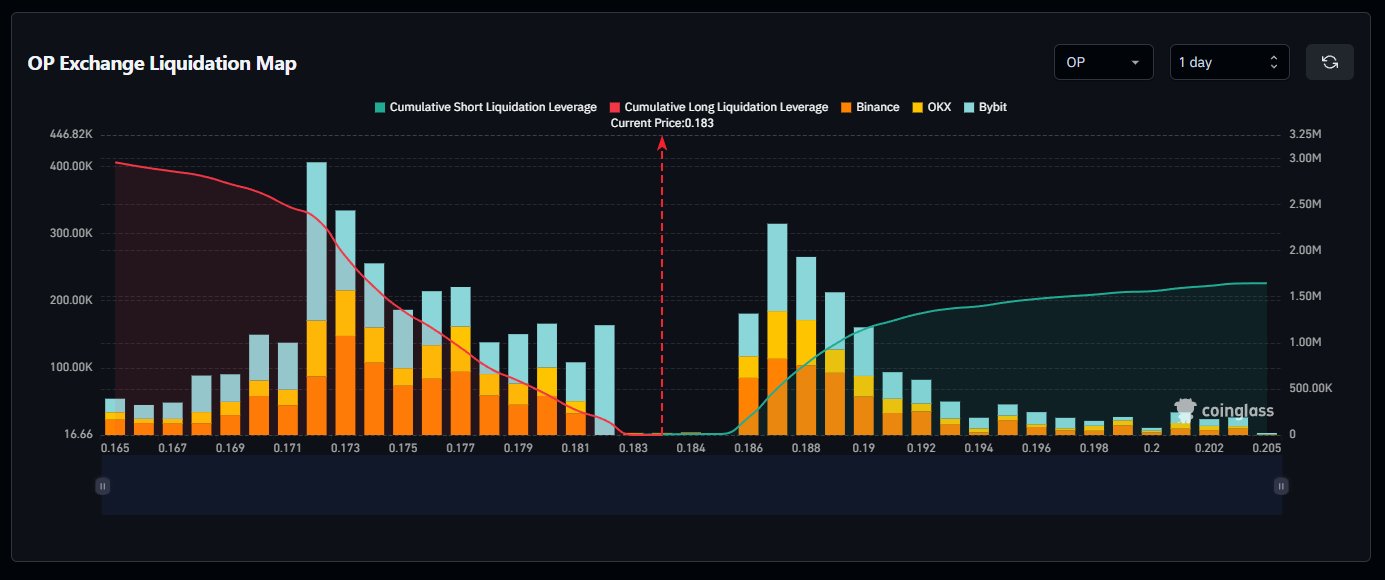Click the right range slider handle

point(1281,486)
